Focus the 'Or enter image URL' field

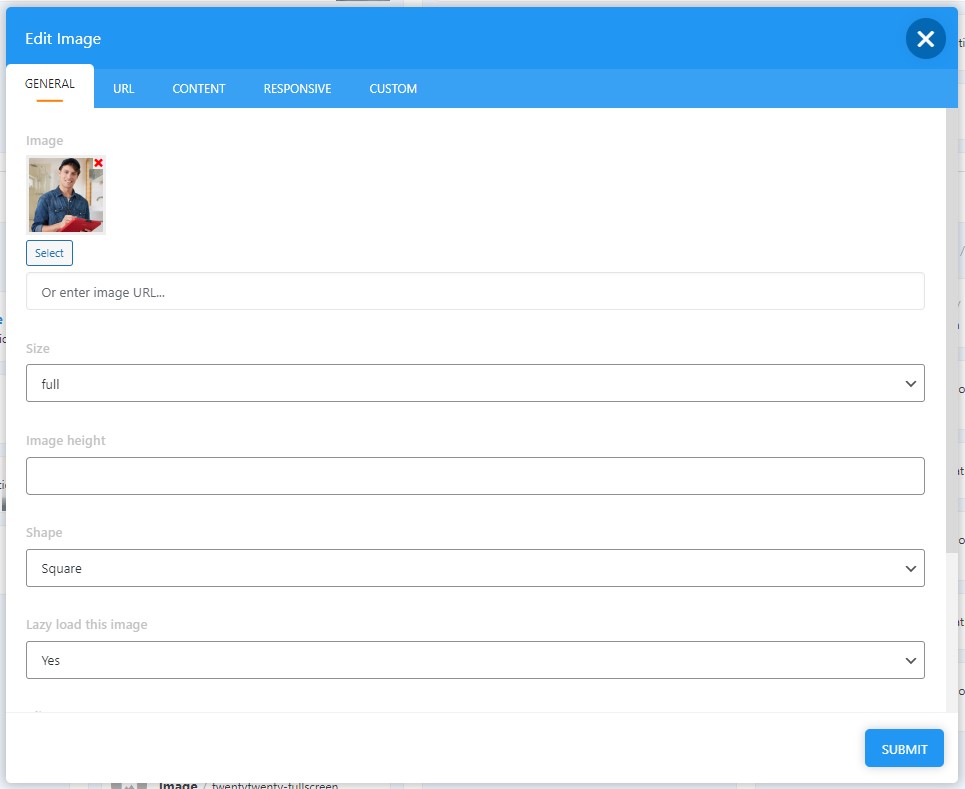[x=475, y=292]
